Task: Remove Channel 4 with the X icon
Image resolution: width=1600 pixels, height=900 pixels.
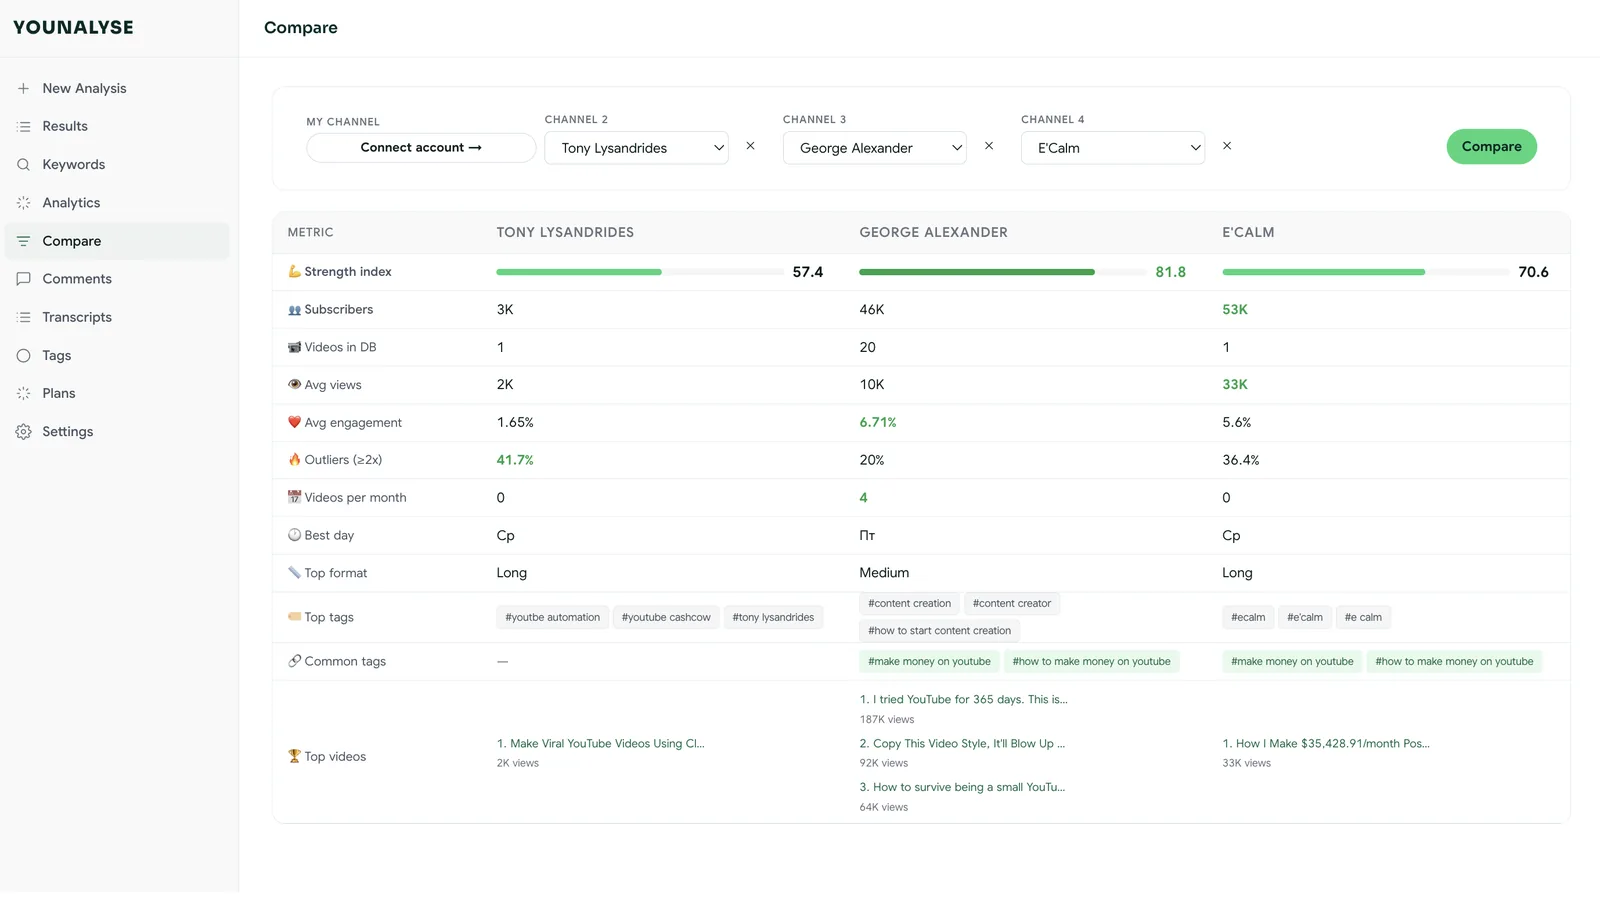Action: pos(1227,146)
